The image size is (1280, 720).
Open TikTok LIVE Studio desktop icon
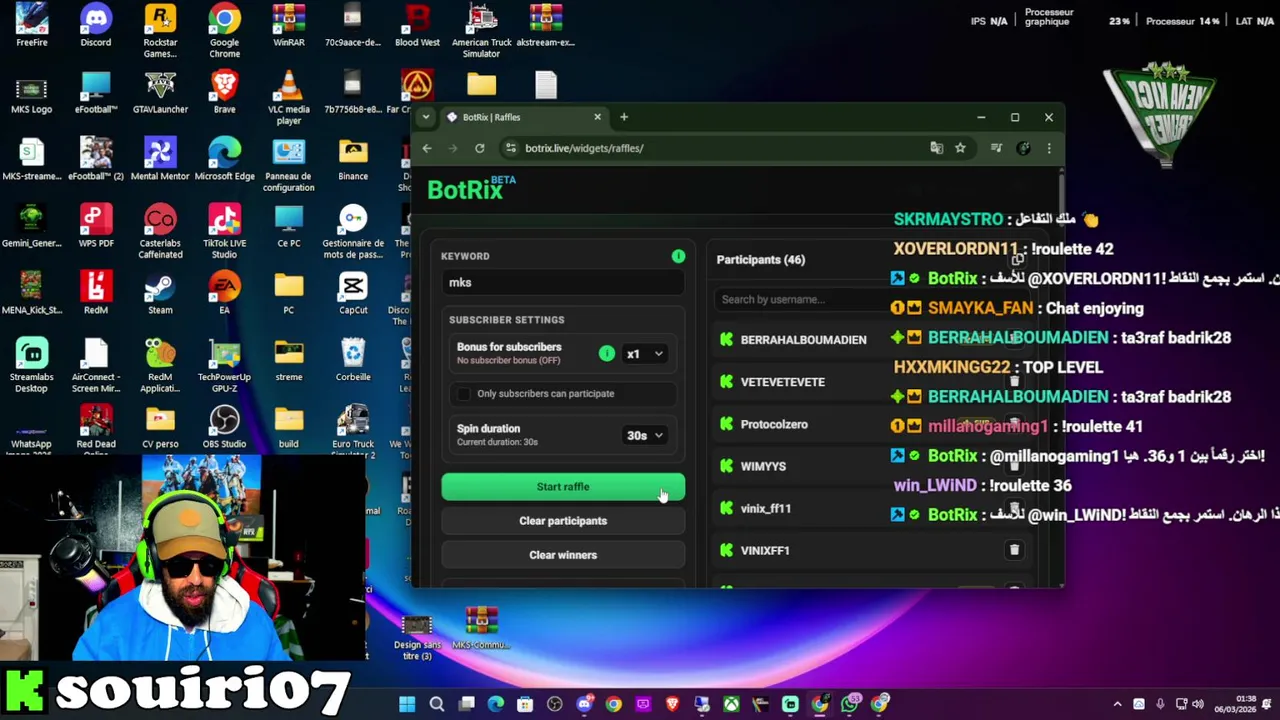coord(224,232)
